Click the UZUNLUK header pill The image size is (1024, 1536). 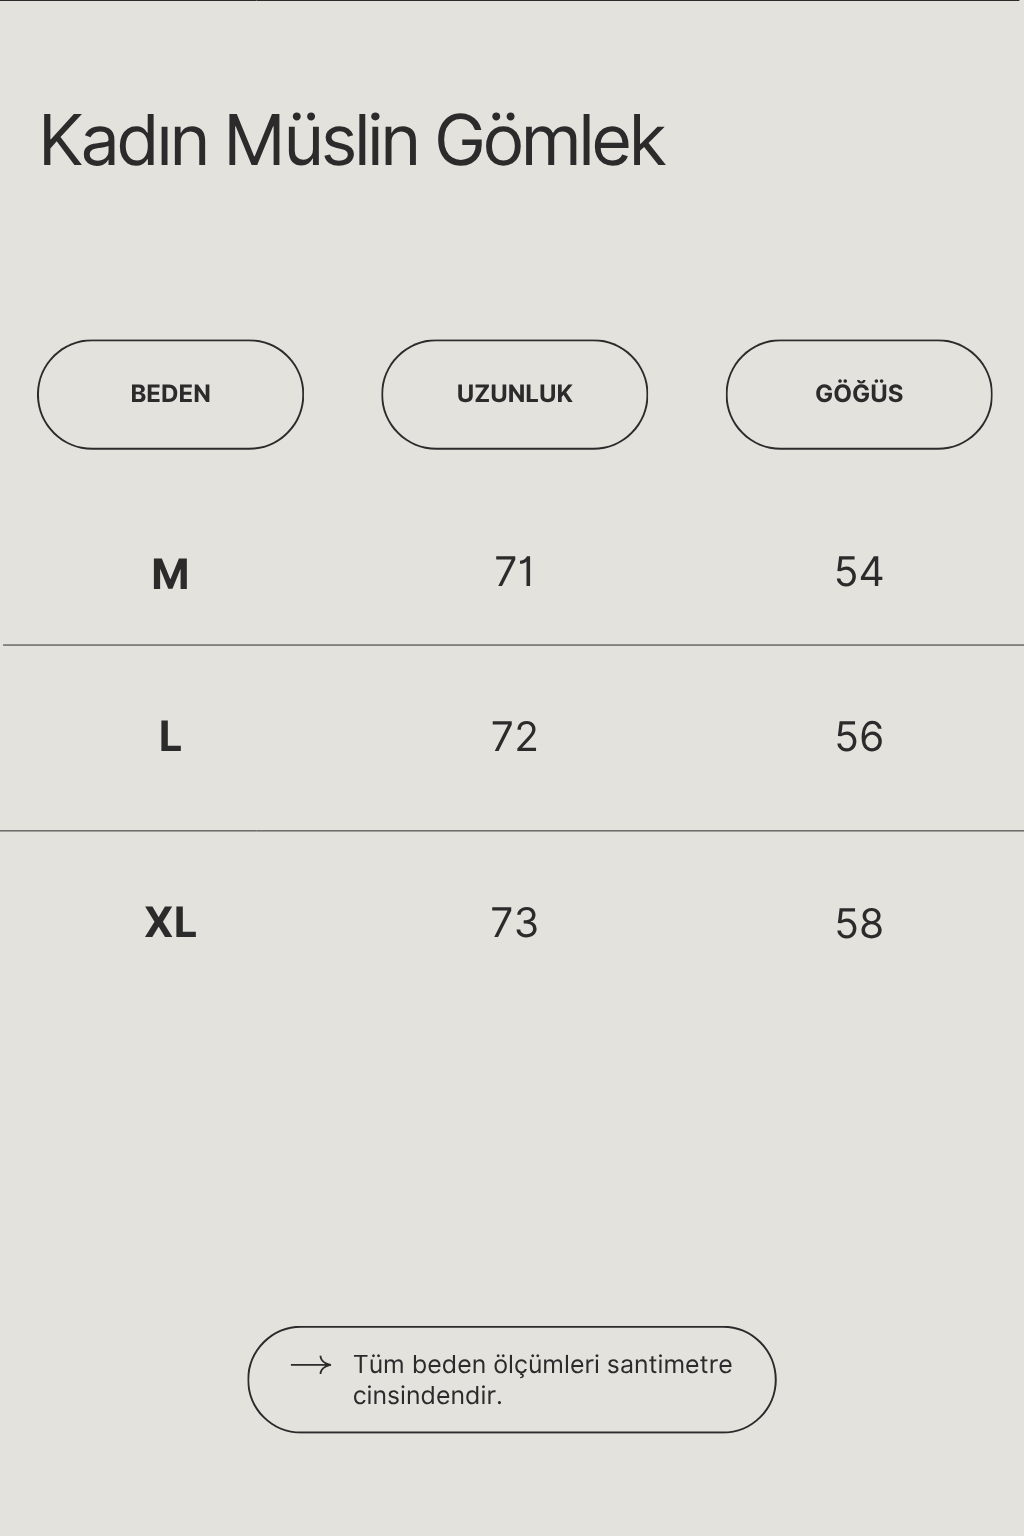click(x=514, y=394)
